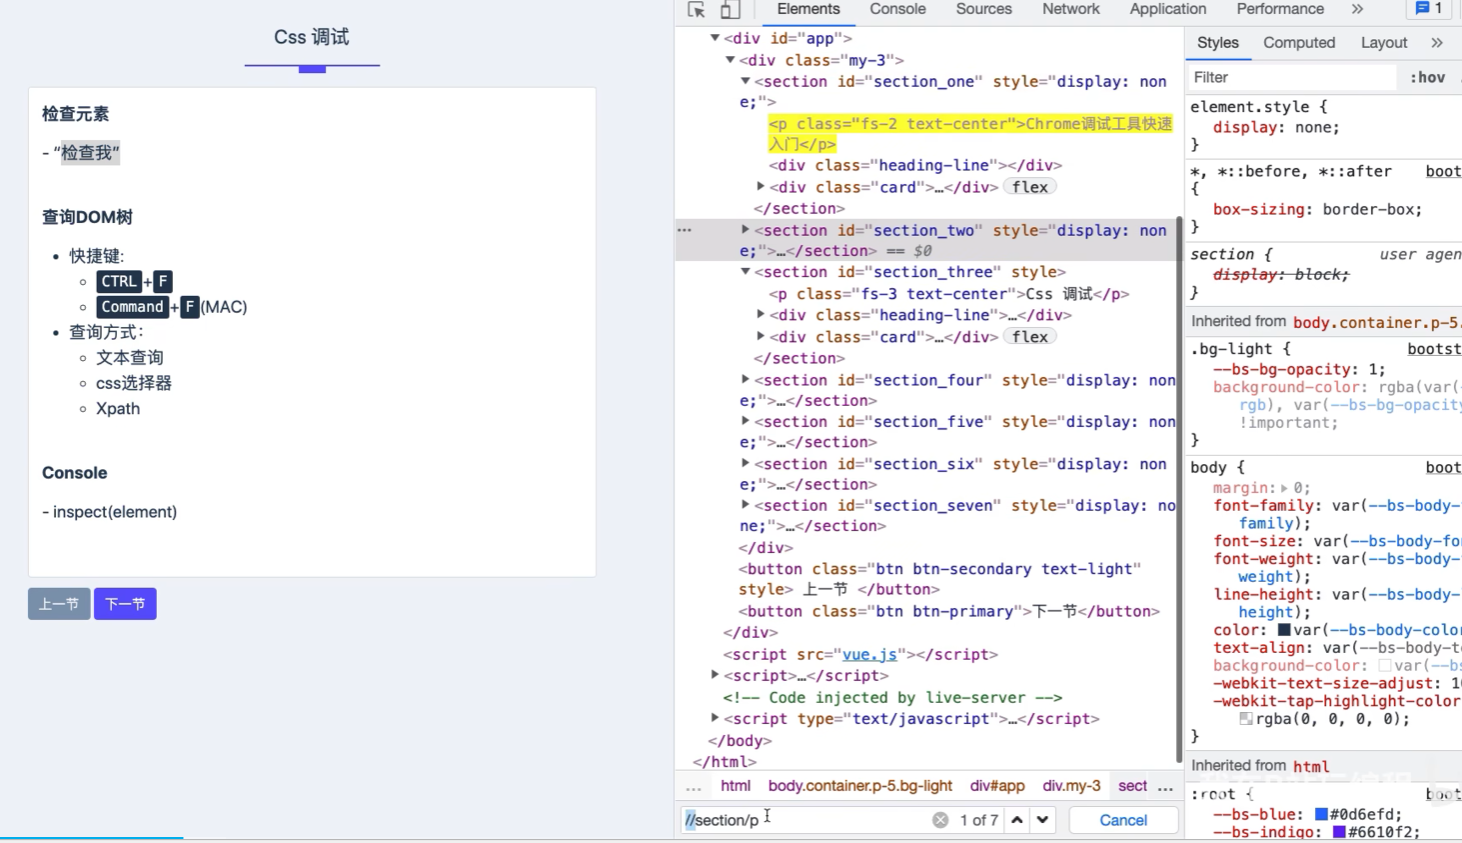Screen dimensions: 1462x843
Task: Open the Sources tab
Action: tap(984, 9)
